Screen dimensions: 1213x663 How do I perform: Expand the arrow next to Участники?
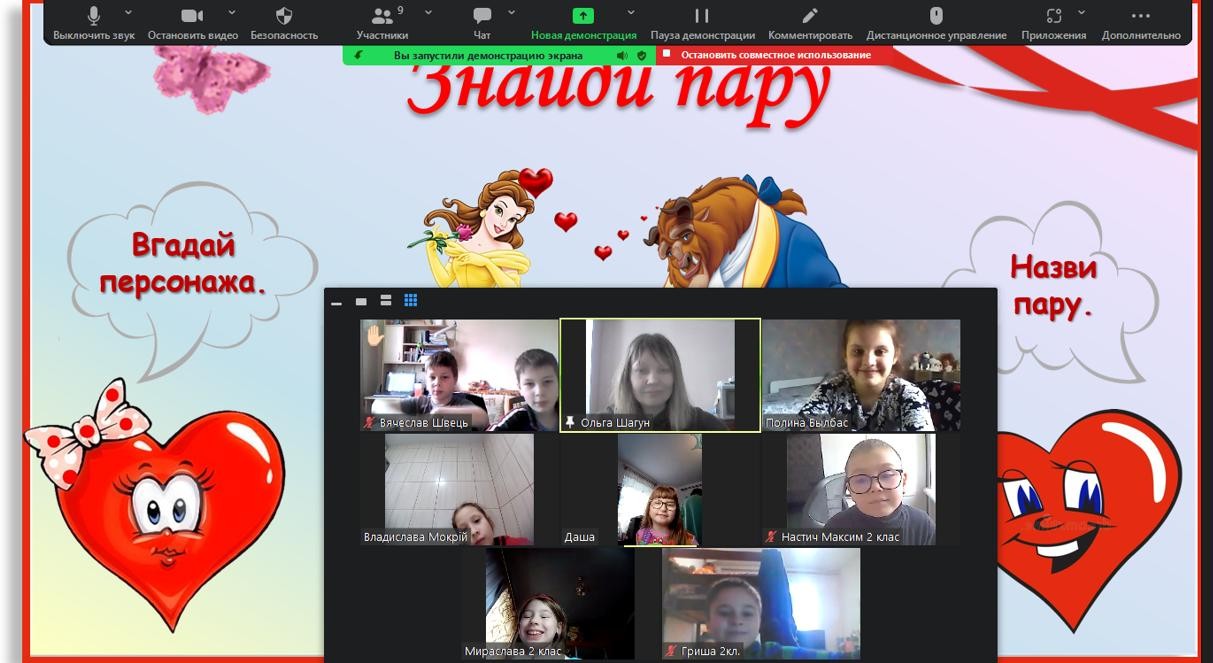click(429, 13)
